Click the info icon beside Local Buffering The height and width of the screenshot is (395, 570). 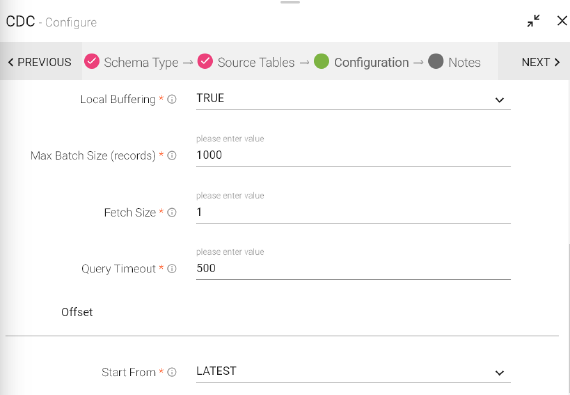172,99
